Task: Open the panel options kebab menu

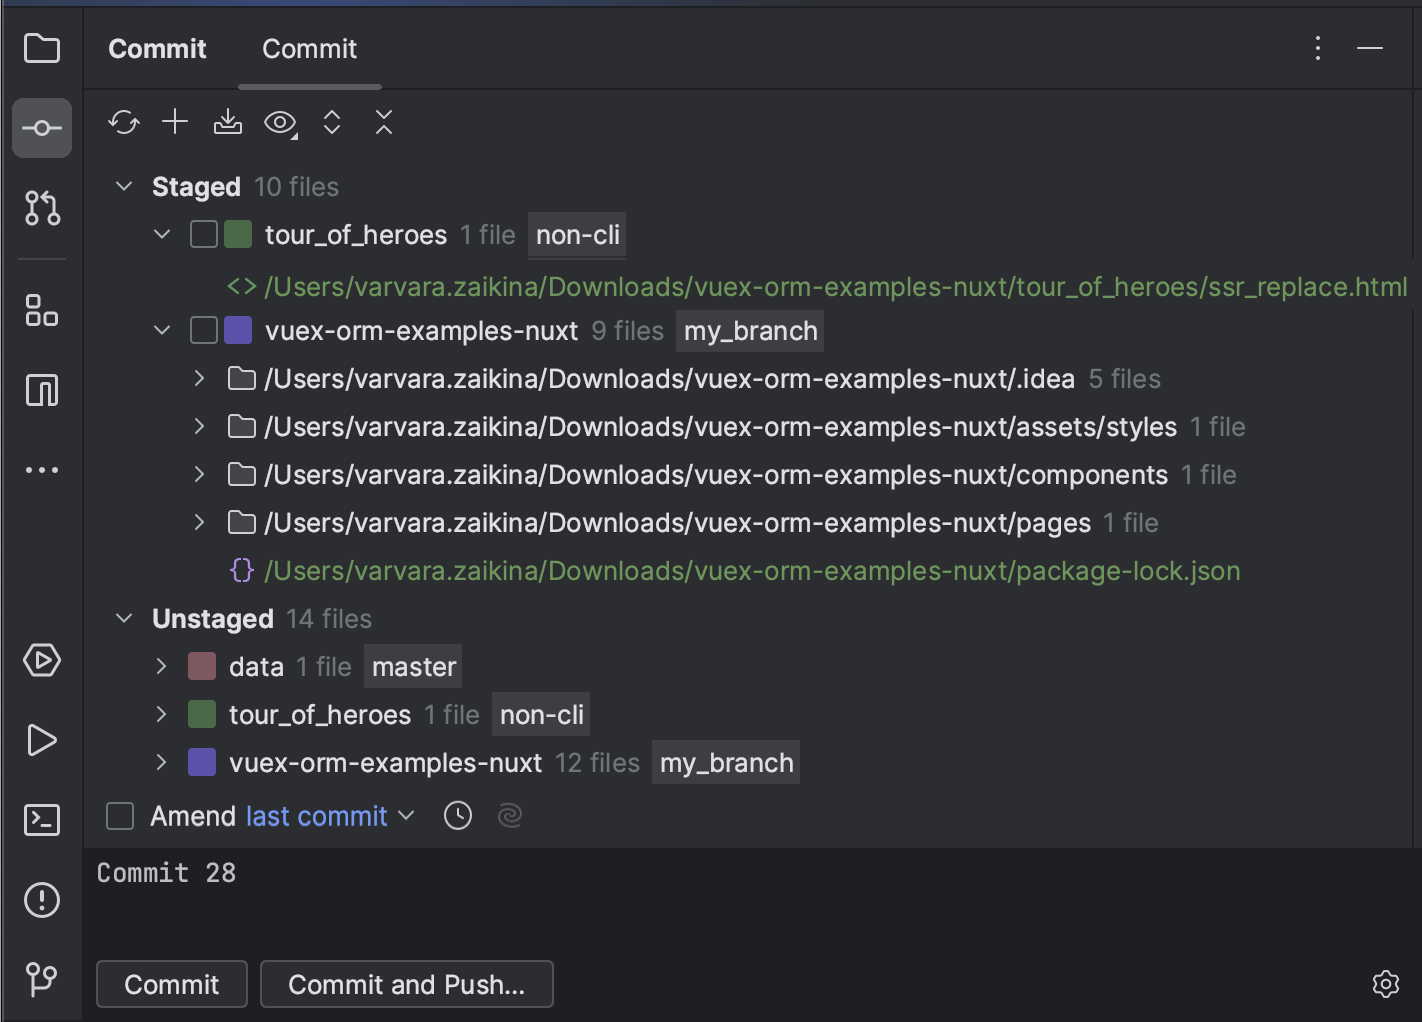Action: [1318, 48]
